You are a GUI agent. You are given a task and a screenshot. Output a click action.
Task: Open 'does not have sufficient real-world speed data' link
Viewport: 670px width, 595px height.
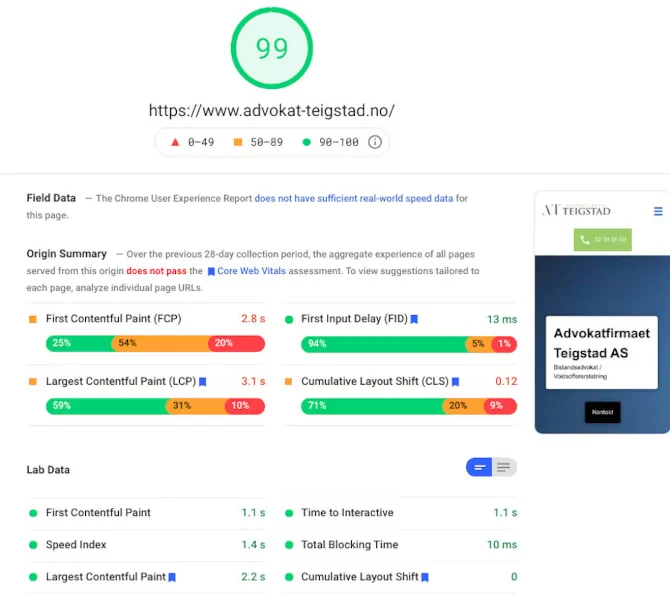pos(353,199)
